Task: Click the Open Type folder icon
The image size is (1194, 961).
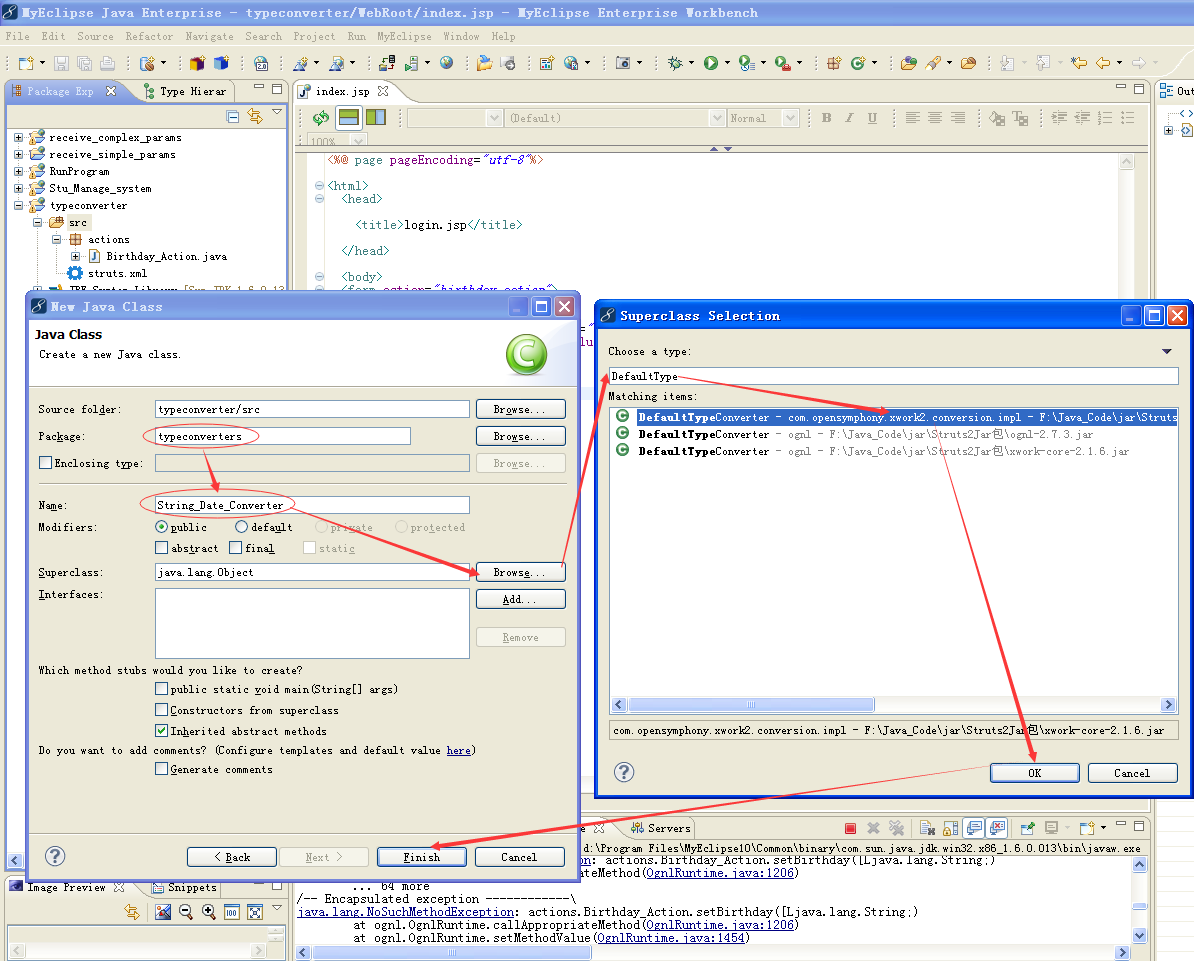Action: pos(908,63)
